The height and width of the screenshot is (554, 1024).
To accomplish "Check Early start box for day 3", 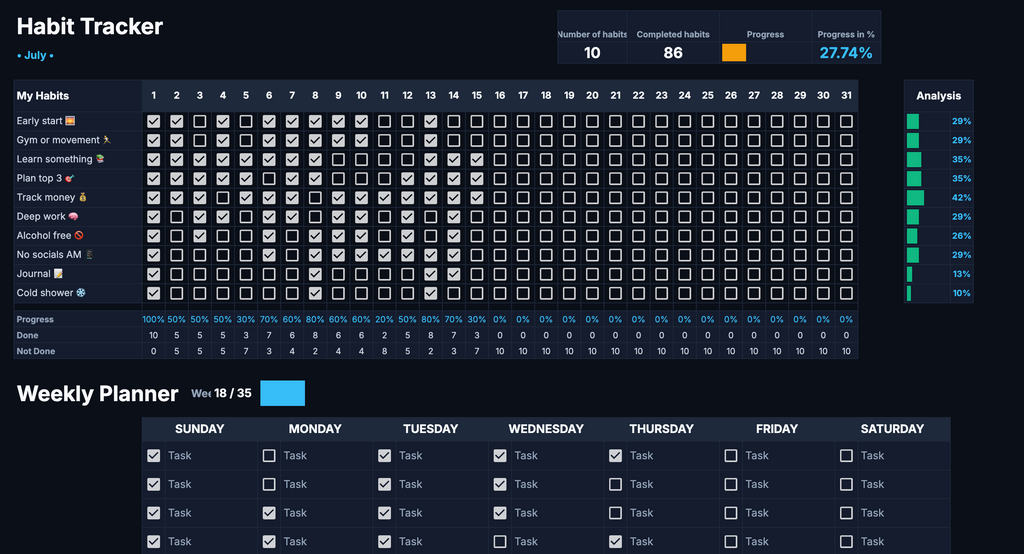I will click(200, 122).
